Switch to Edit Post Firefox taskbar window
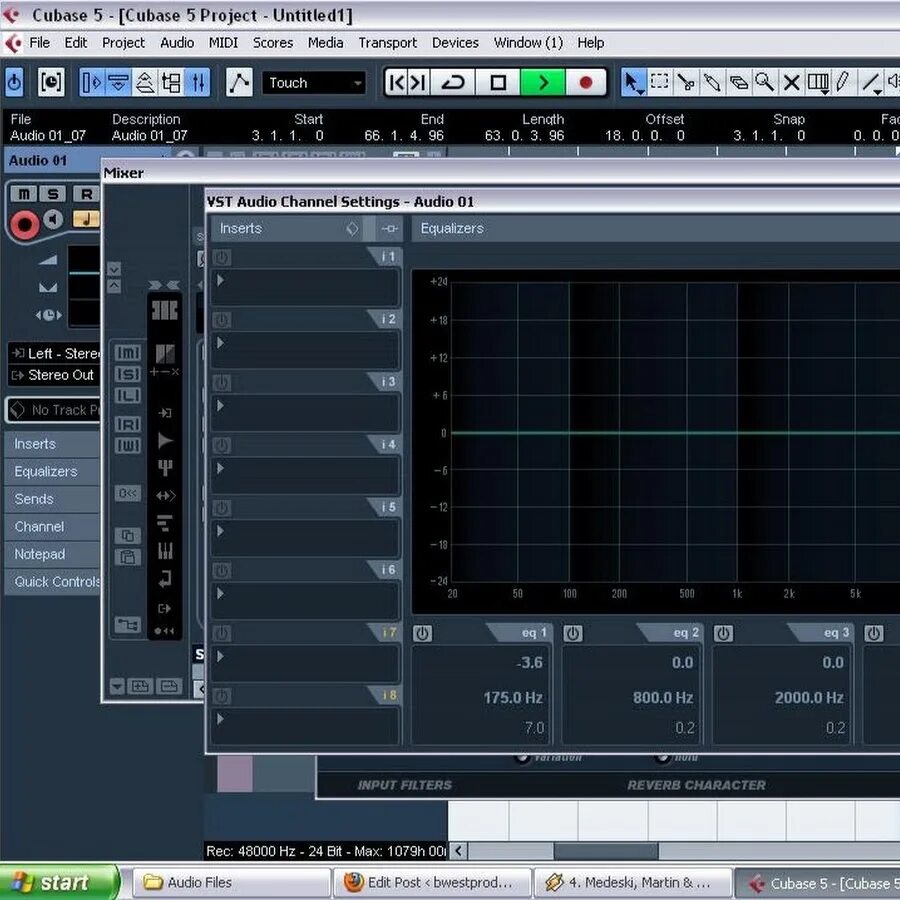 pyautogui.click(x=432, y=882)
